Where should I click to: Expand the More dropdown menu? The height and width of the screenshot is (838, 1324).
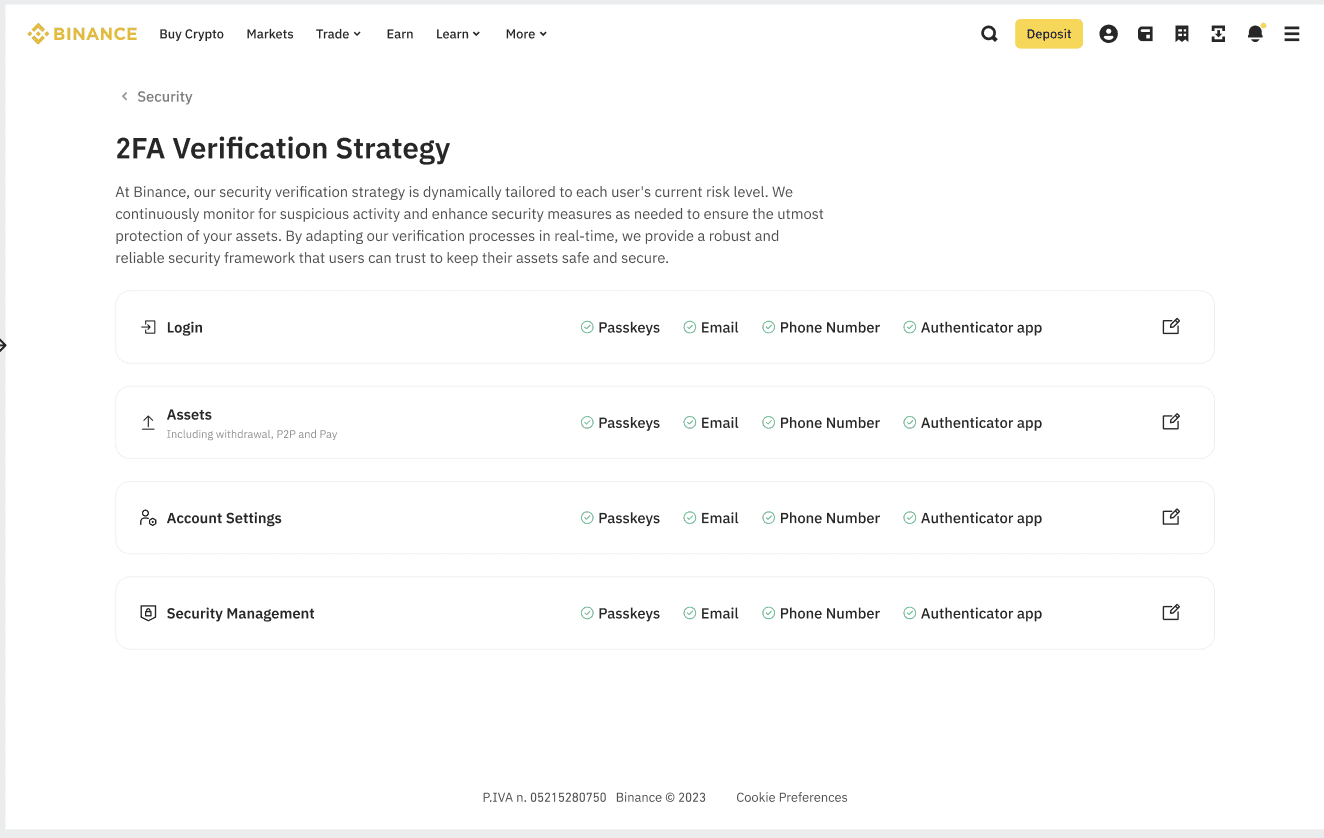(x=526, y=34)
